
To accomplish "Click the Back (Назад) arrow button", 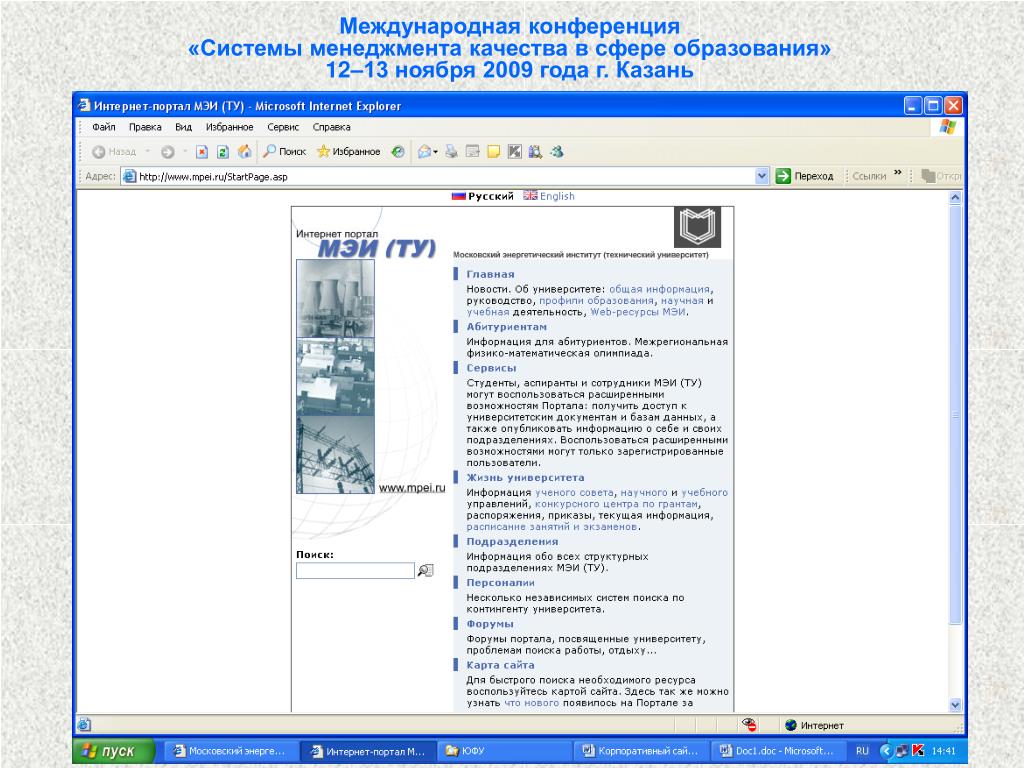I will click(x=114, y=152).
